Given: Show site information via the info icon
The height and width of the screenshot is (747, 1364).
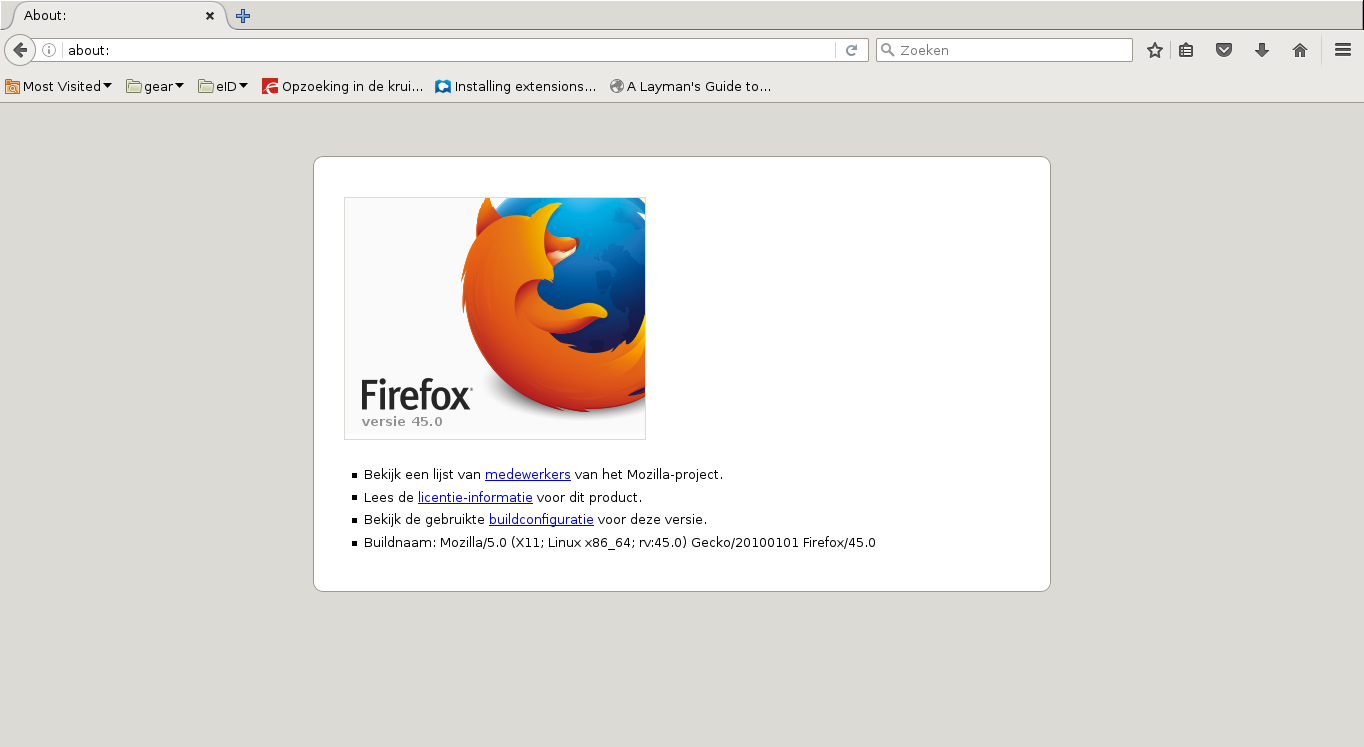Looking at the screenshot, I should (49, 50).
